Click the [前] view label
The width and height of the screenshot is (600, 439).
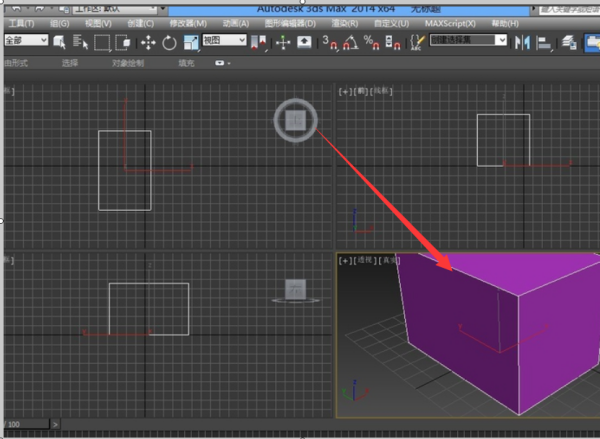point(361,91)
